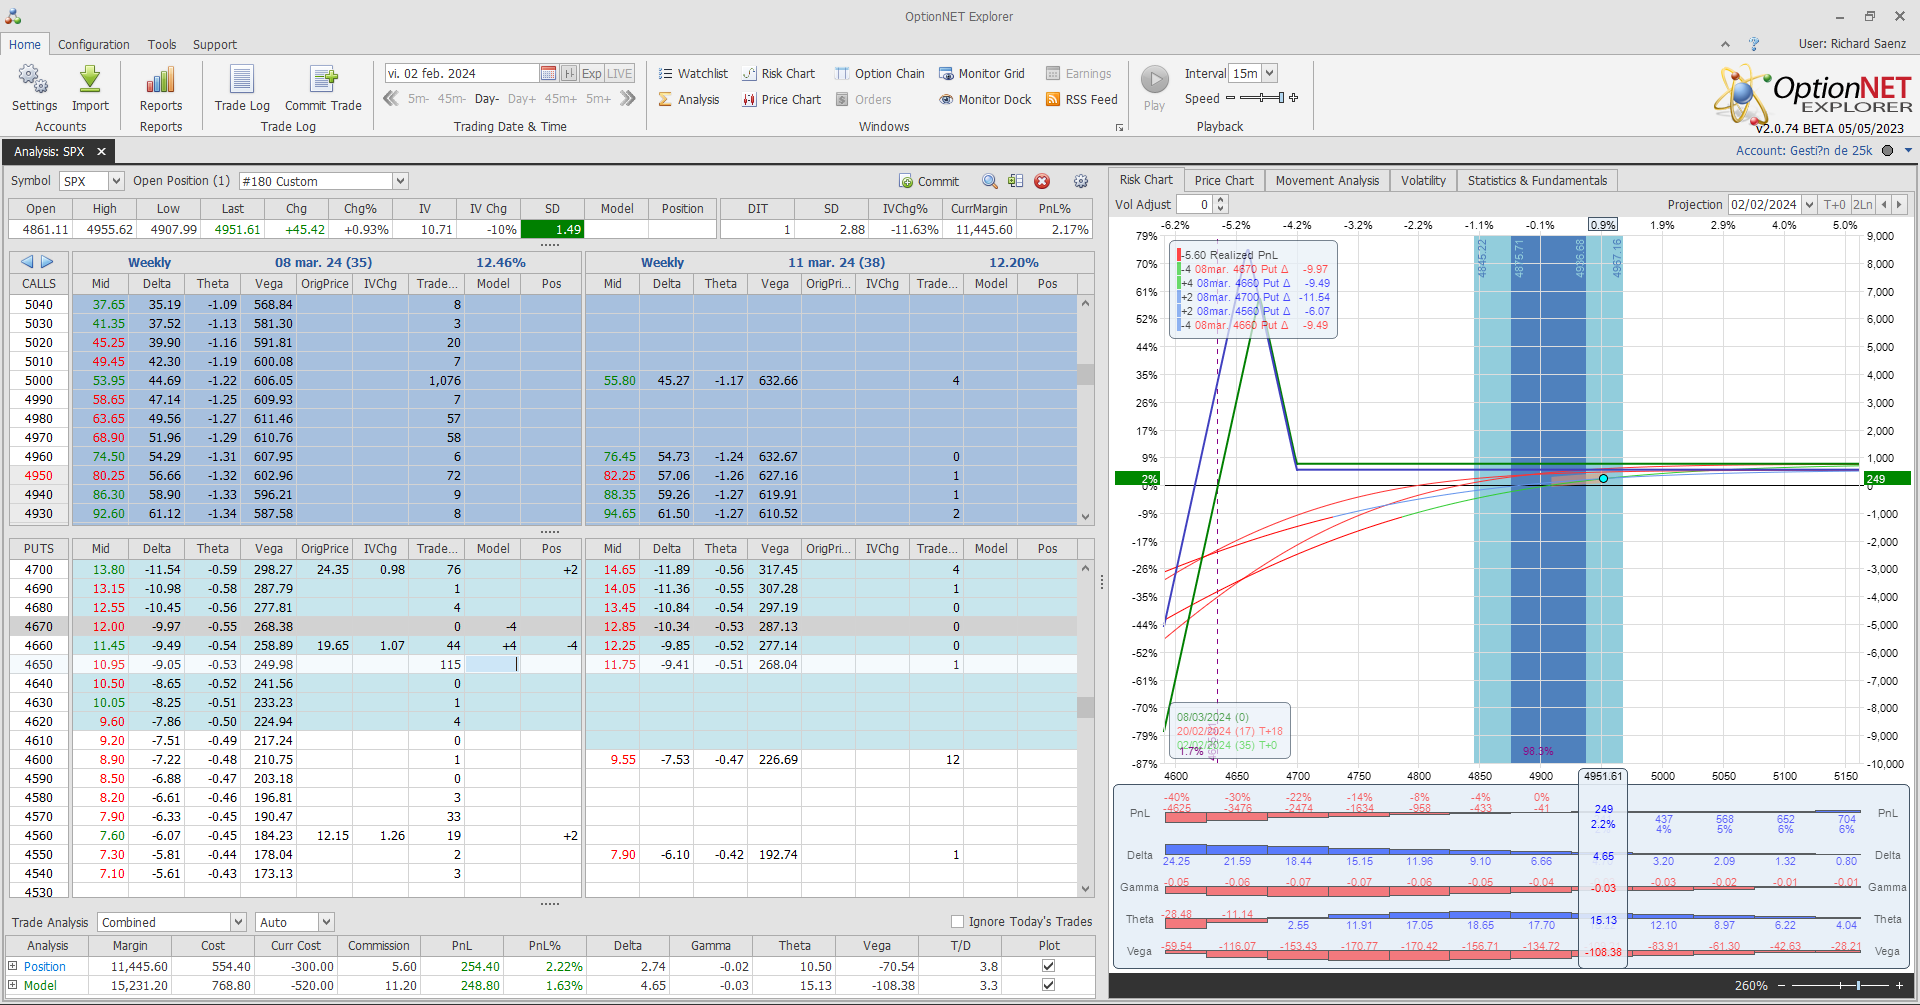The height and width of the screenshot is (1005, 1920).
Task: Open the Trade Analysis Combined dropdown
Action: coord(238,922)
